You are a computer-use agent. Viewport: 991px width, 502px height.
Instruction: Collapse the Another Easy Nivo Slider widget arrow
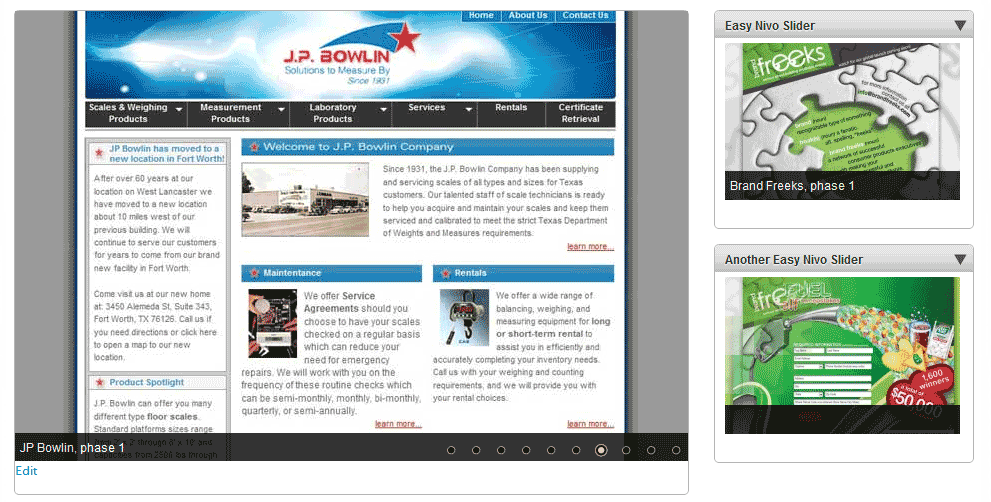click(x=960, y=259)
